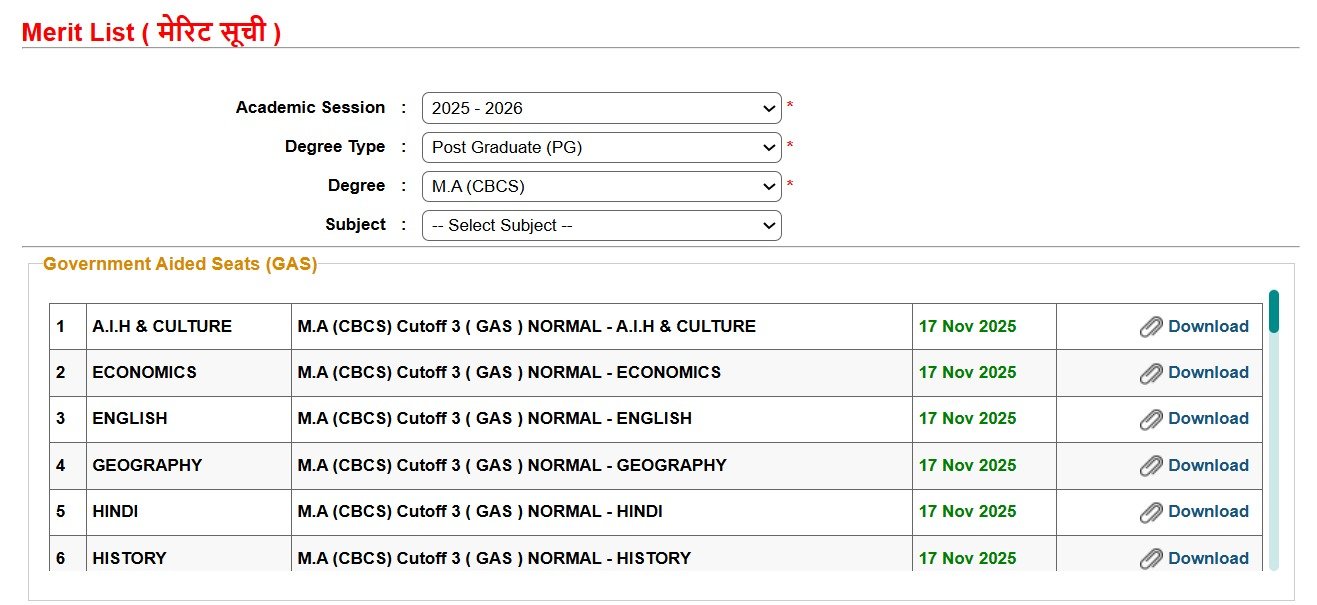This screenshot has height=605, width=1317.
Task: Click paperclip icon in HISTORY row
Action: pos(1151,558)
